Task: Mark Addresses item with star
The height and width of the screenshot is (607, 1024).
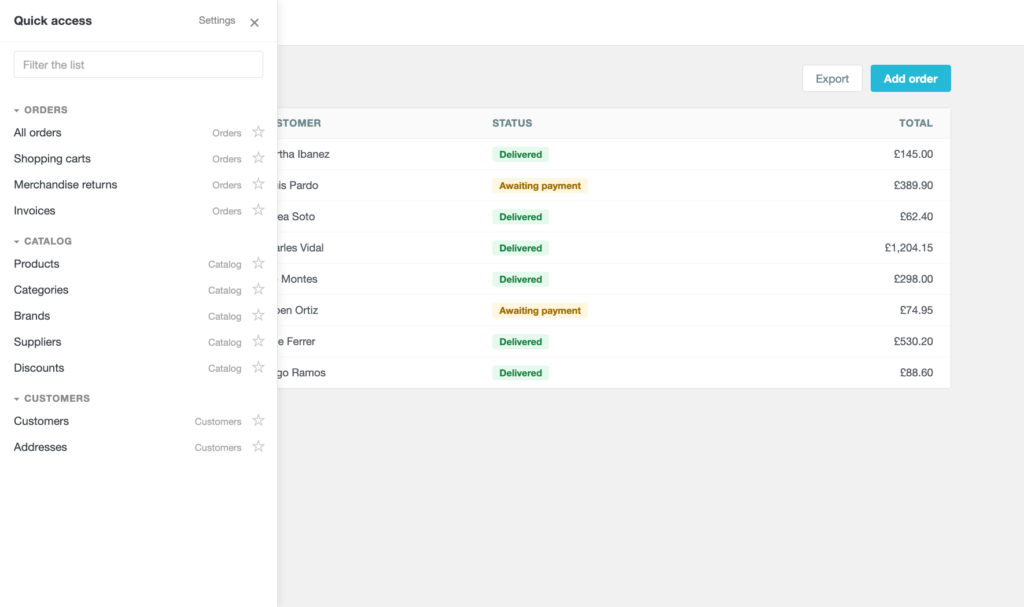Action: pos(259,447)
